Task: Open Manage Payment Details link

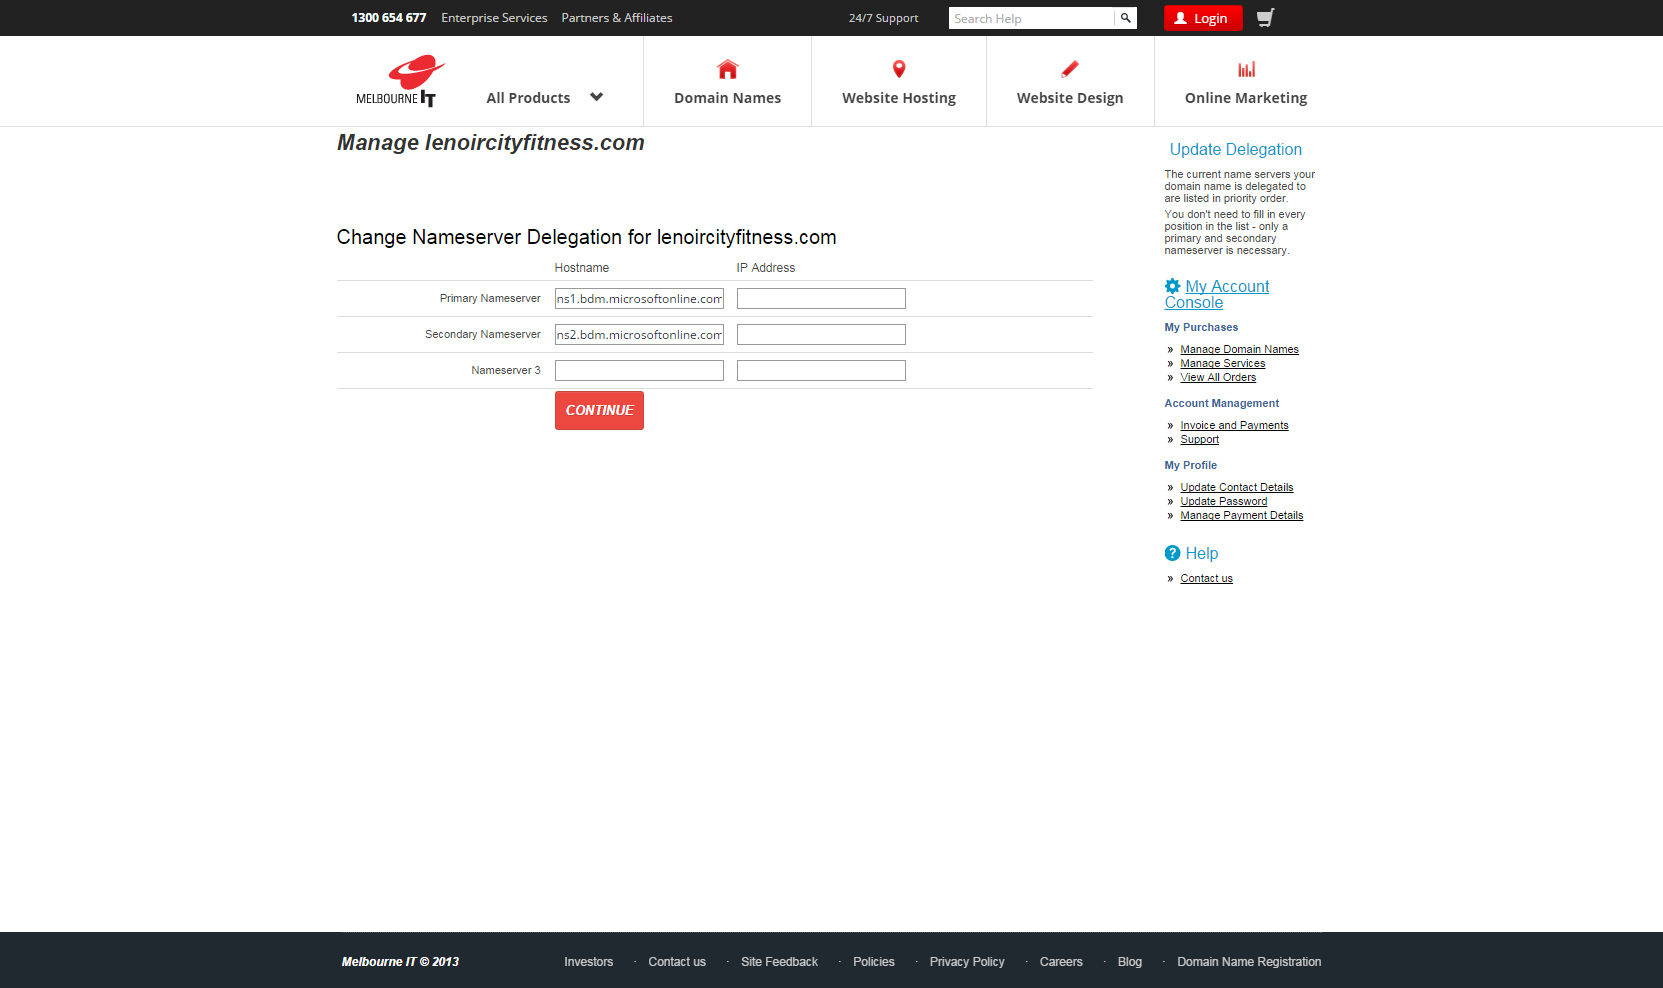Action: (1241, 515)
